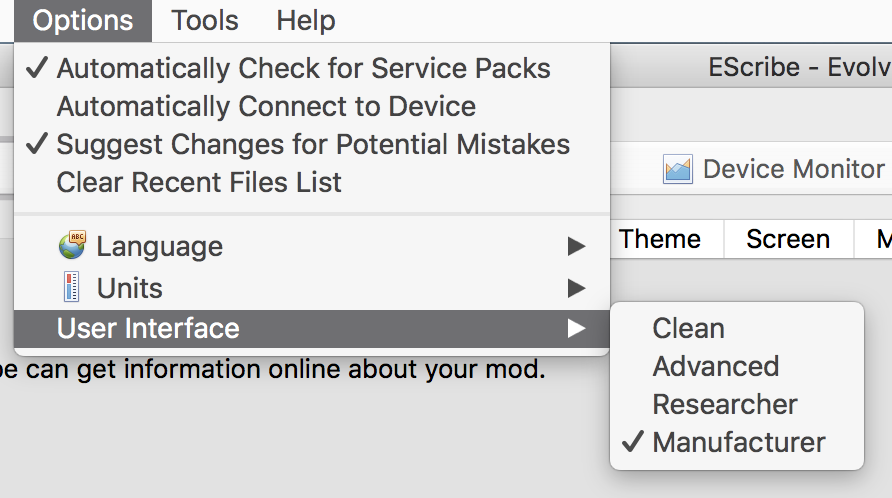Toggle Automatically Check for Service Packs
Image resolution: width=892 pixels, height=498 pixels.
click(303, 69)
